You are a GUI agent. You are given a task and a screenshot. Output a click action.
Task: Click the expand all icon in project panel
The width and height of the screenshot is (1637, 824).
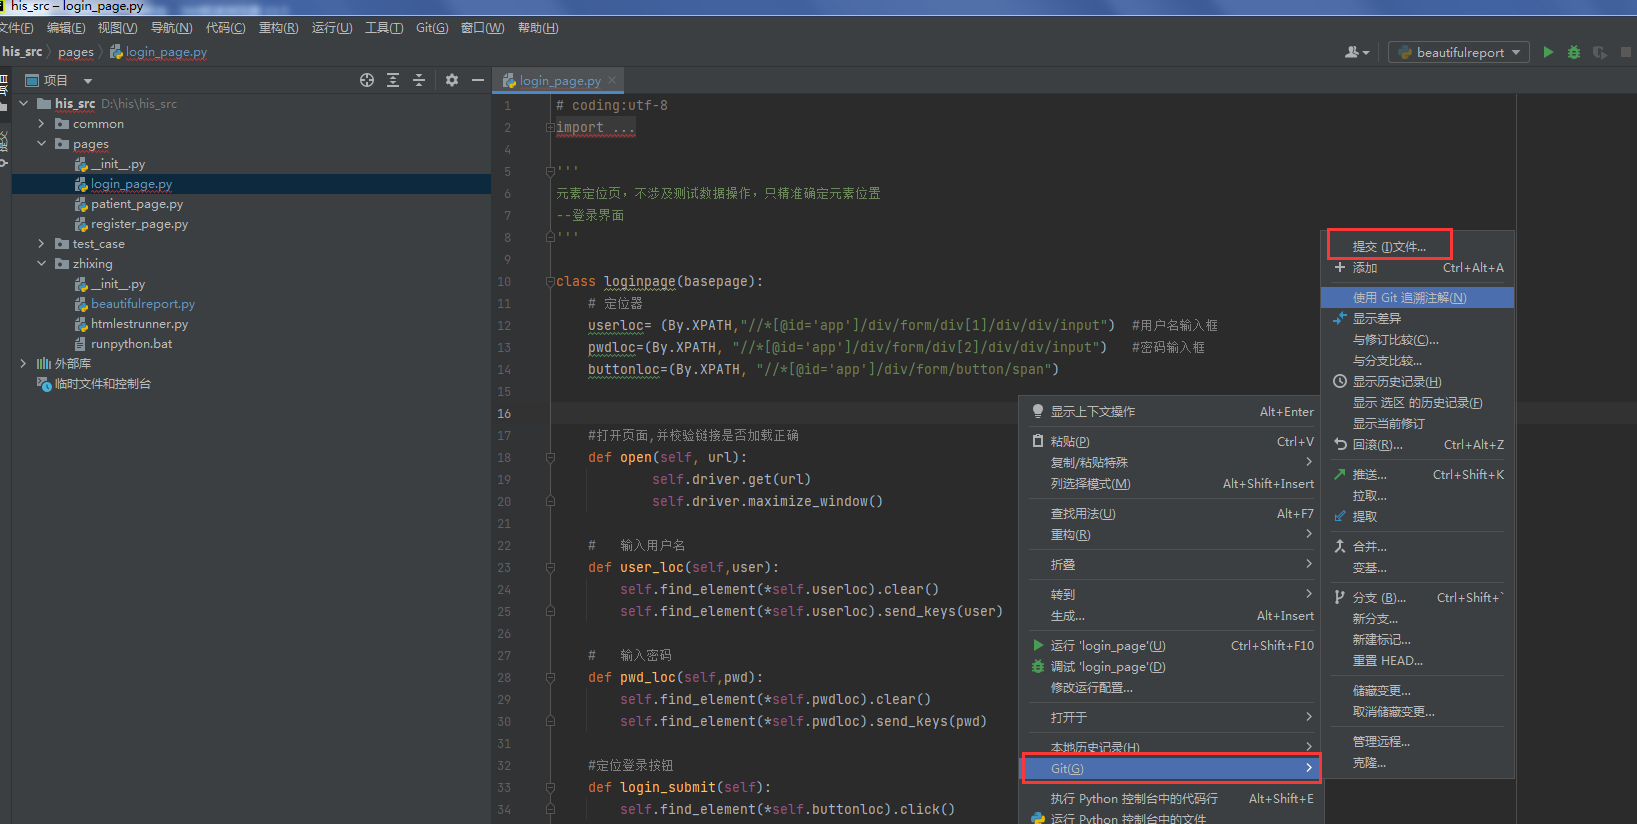(393, 80)
